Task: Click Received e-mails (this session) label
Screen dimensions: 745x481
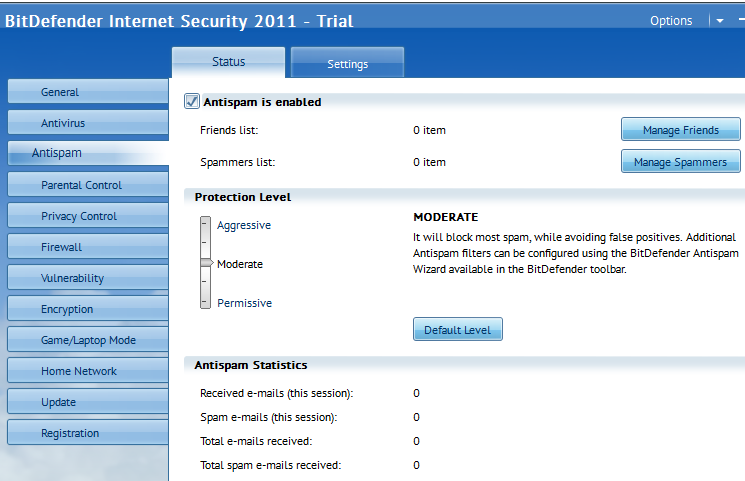Action: 277,394
